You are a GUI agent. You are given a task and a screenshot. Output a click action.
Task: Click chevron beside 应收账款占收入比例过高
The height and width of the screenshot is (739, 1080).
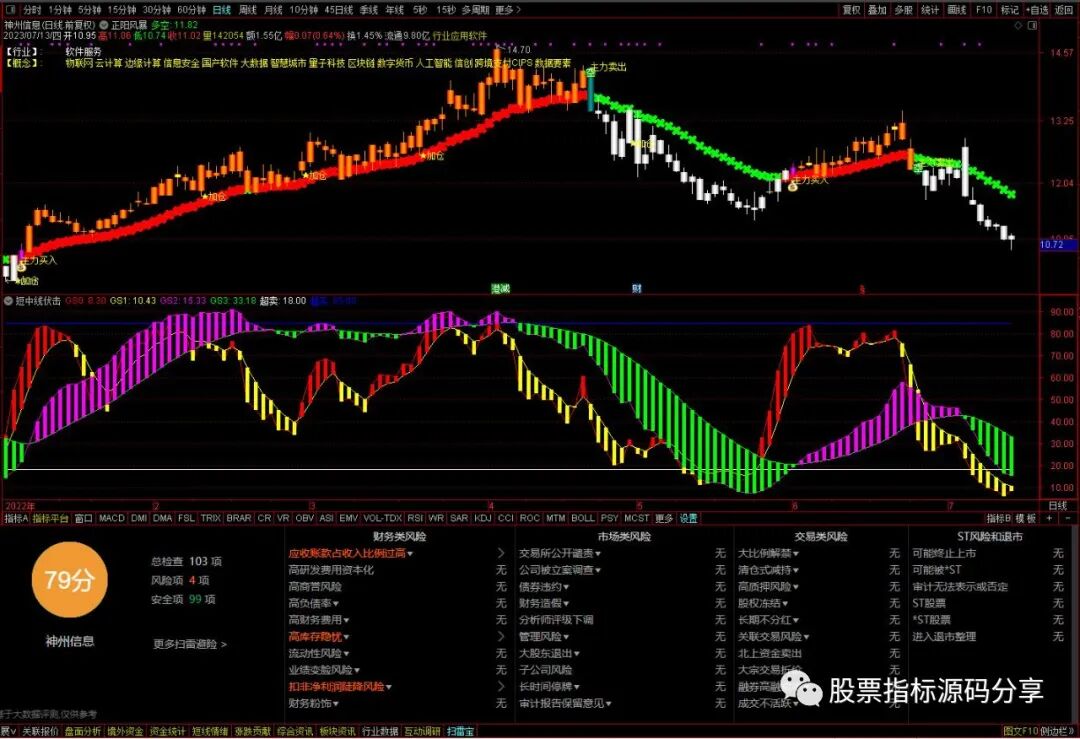coord(501,553)
